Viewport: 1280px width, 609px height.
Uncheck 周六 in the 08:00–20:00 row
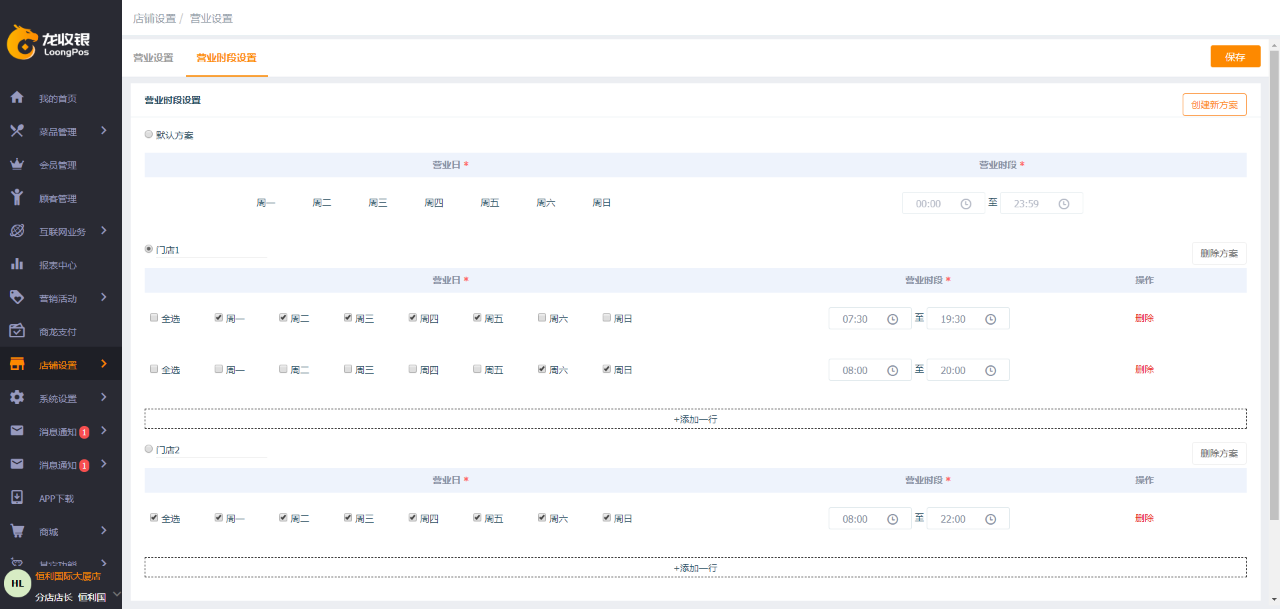pyautogui.click(x=542, y=369)
